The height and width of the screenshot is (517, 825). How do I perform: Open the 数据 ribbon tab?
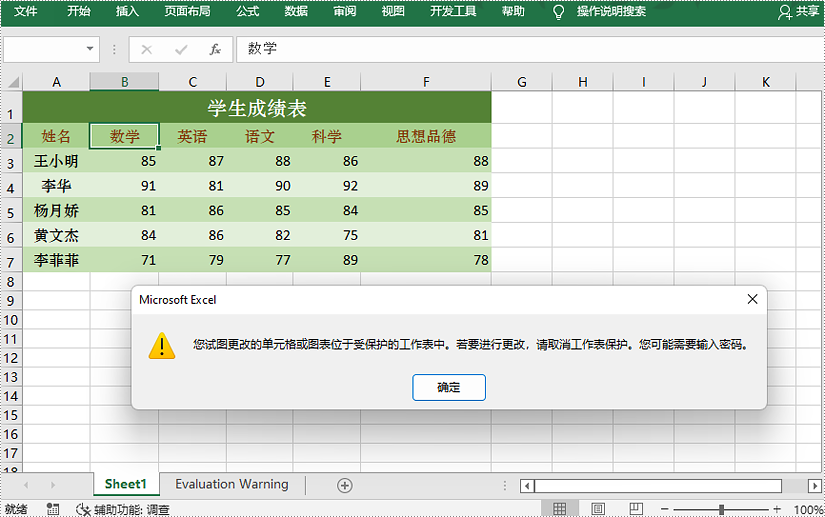[296, 12]
